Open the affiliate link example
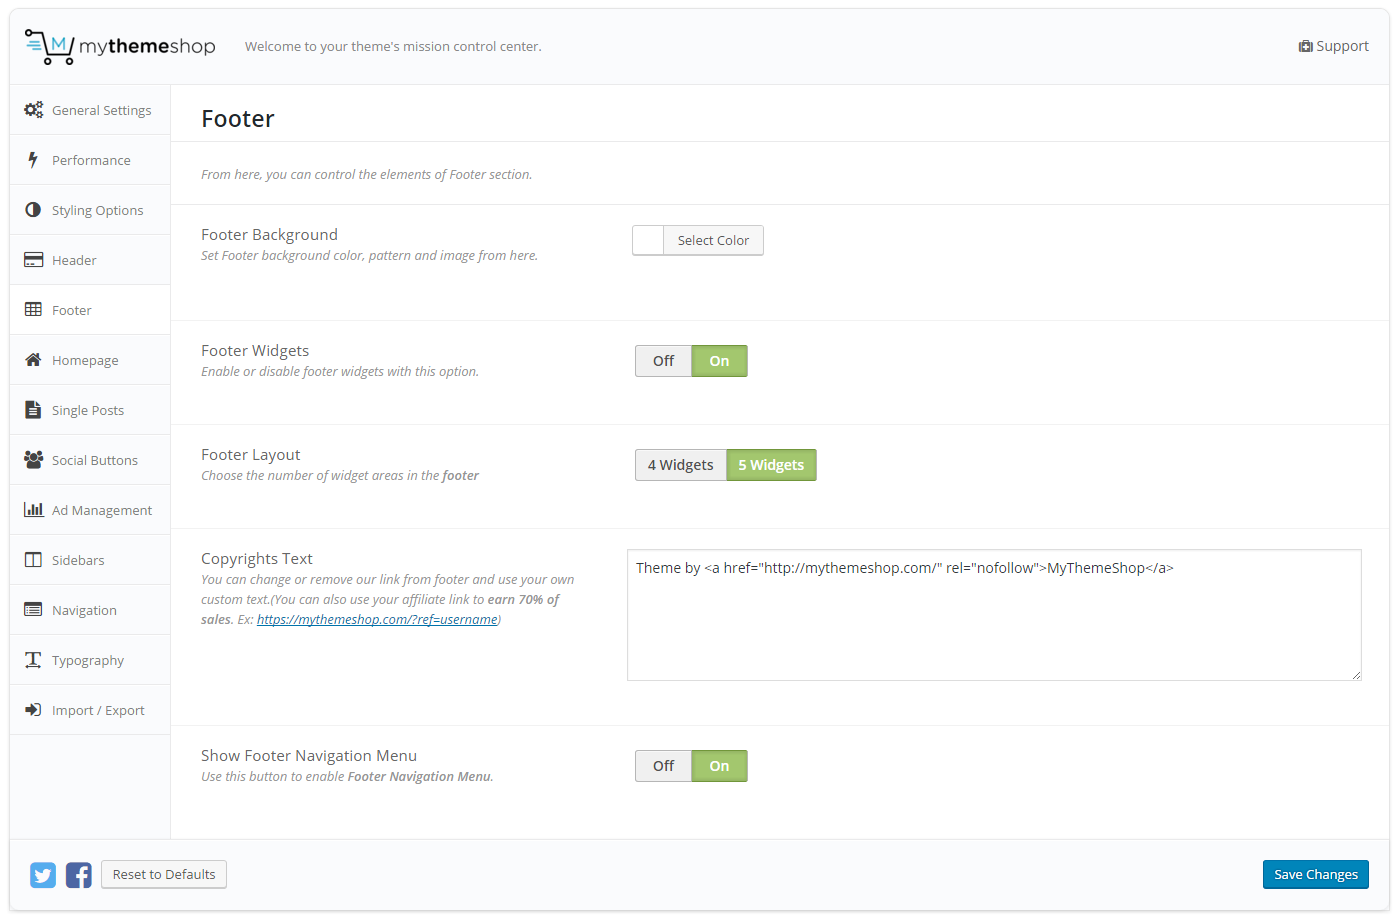The width and height of the screenshot is (1398, 918). pyautogui.click(x=377, y=619)
